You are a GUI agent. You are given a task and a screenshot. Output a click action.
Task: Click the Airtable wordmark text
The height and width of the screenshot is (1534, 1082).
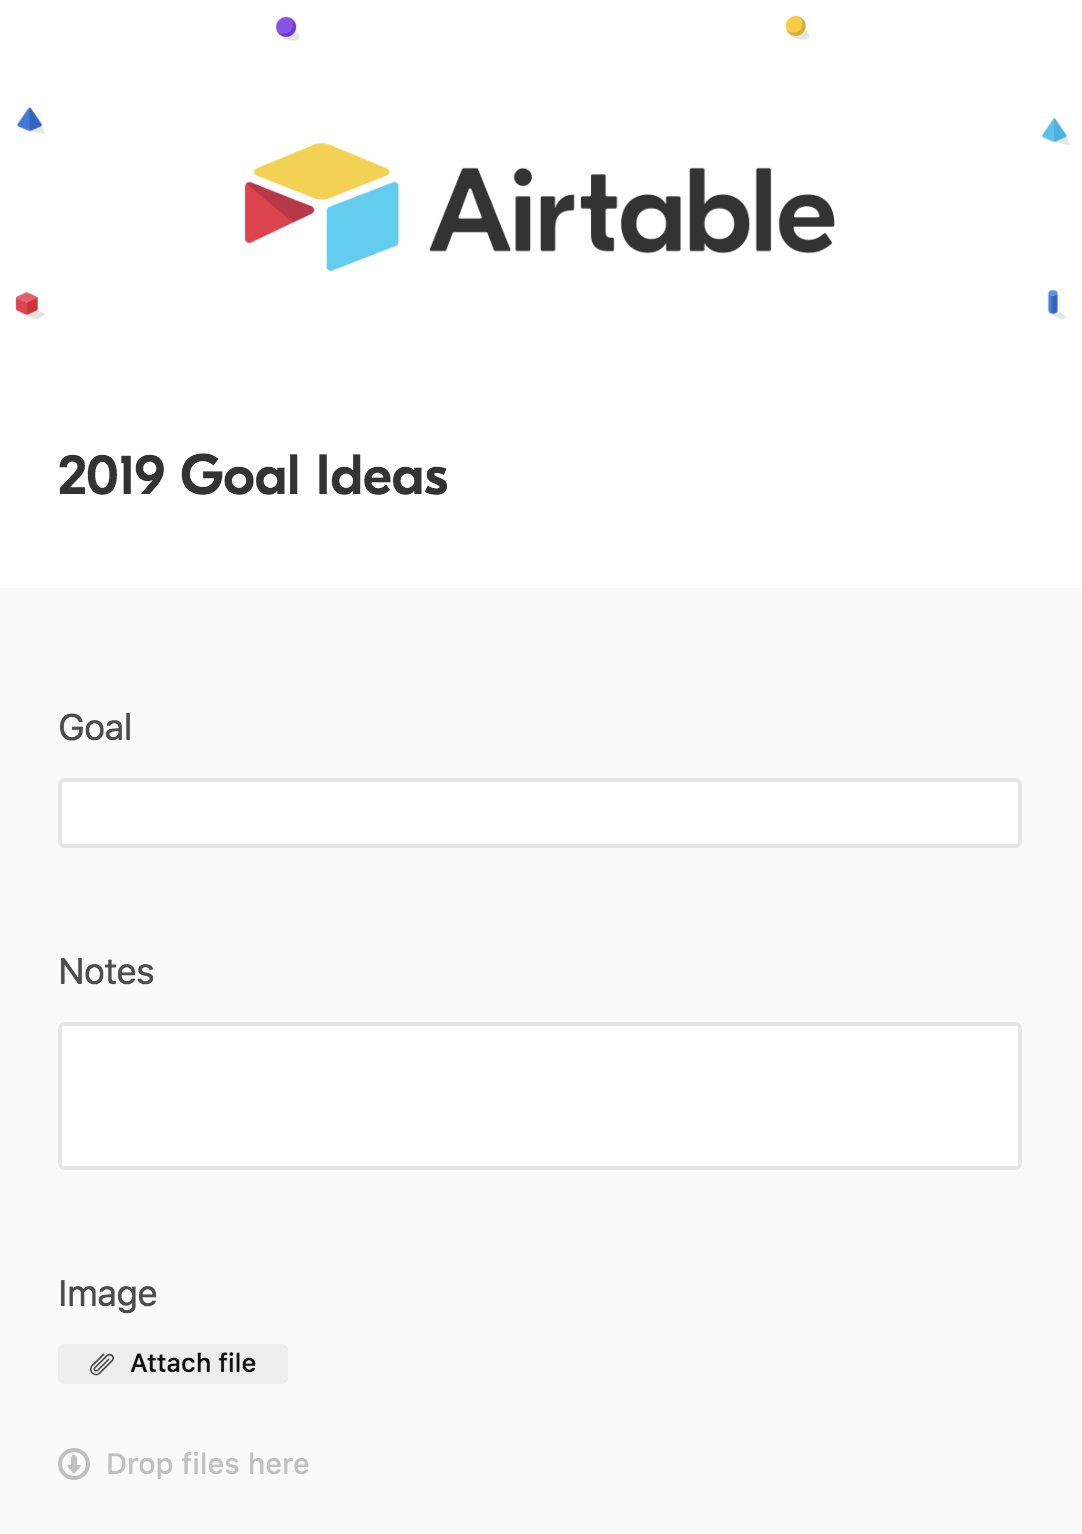pos(632,210)
